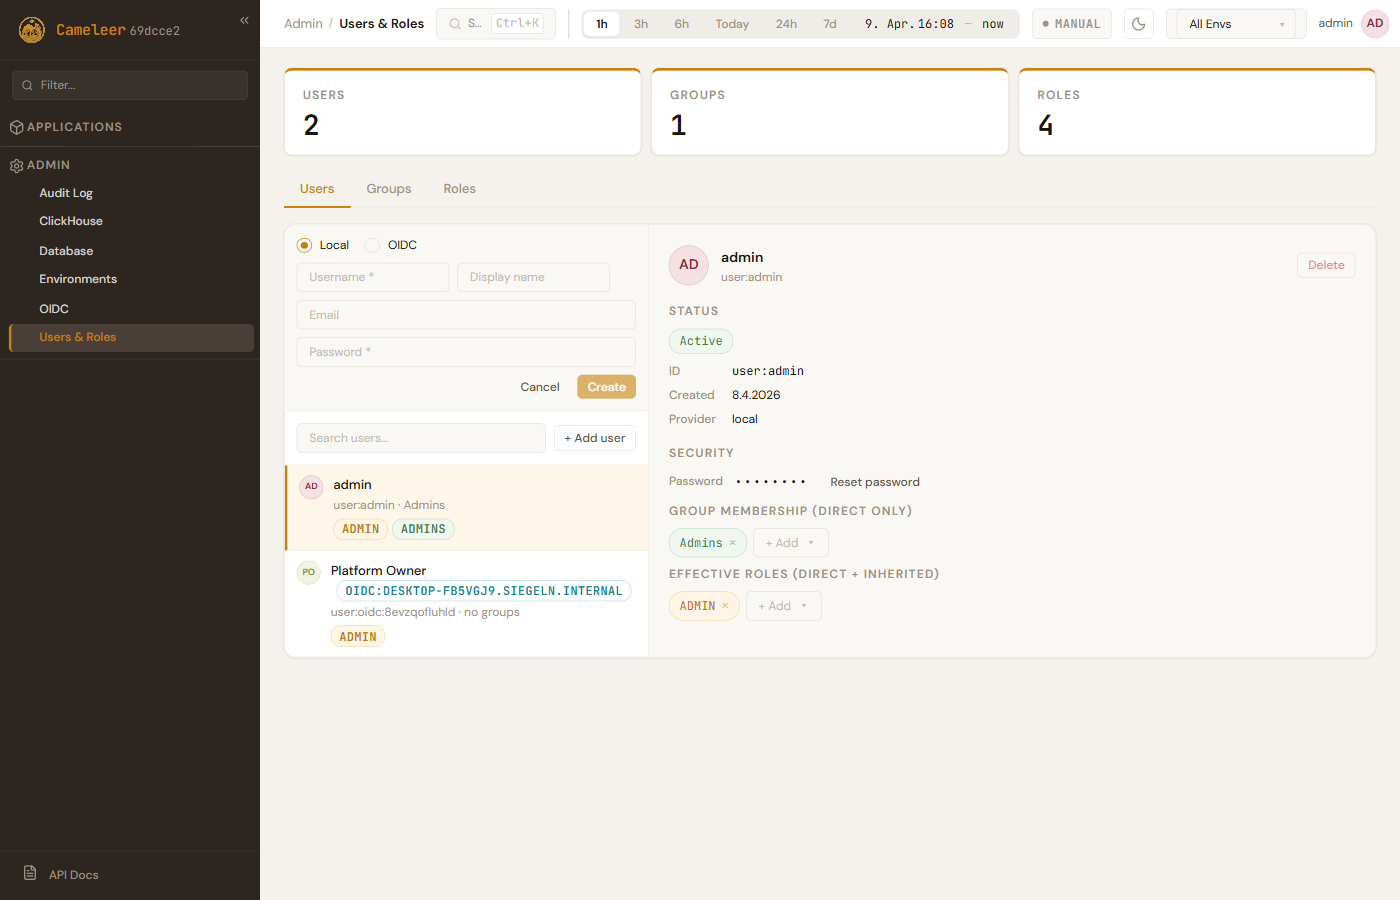Remove ADMIN effective role via x icon

click(726, 606)
